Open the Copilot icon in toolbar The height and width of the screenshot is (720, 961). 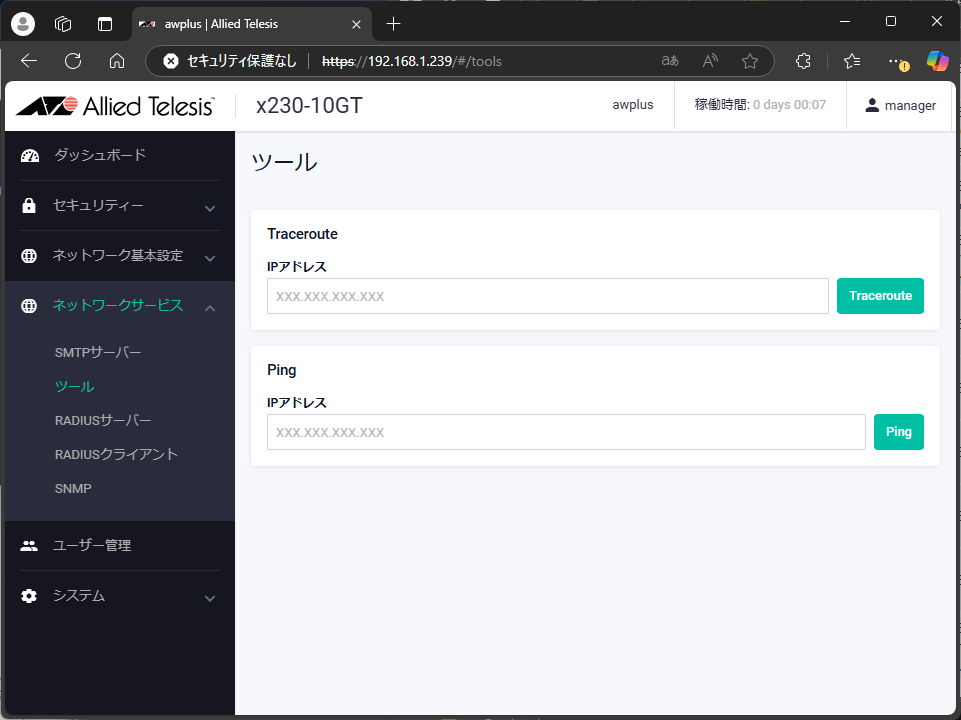937,61
